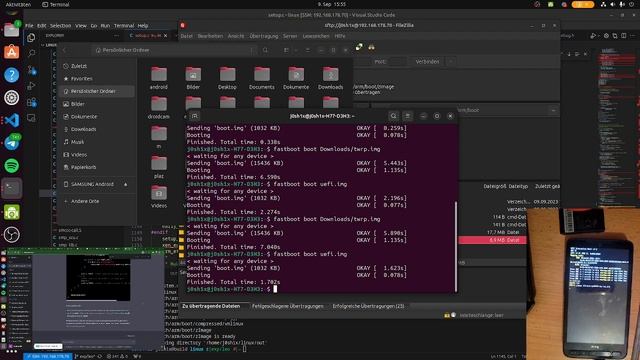
Task: Click the power icon in top bar
Action: (x=631, y=4)
